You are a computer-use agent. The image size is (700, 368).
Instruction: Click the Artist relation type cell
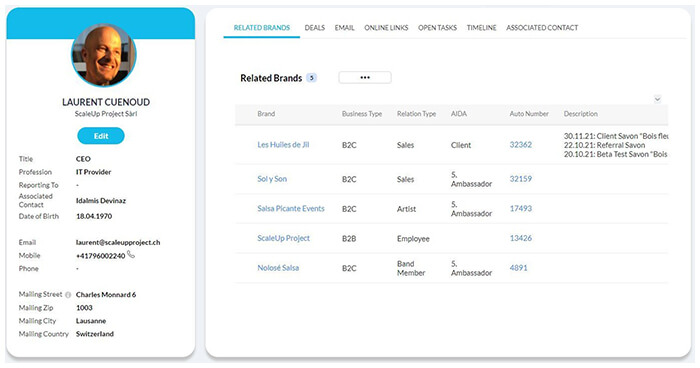406,209
